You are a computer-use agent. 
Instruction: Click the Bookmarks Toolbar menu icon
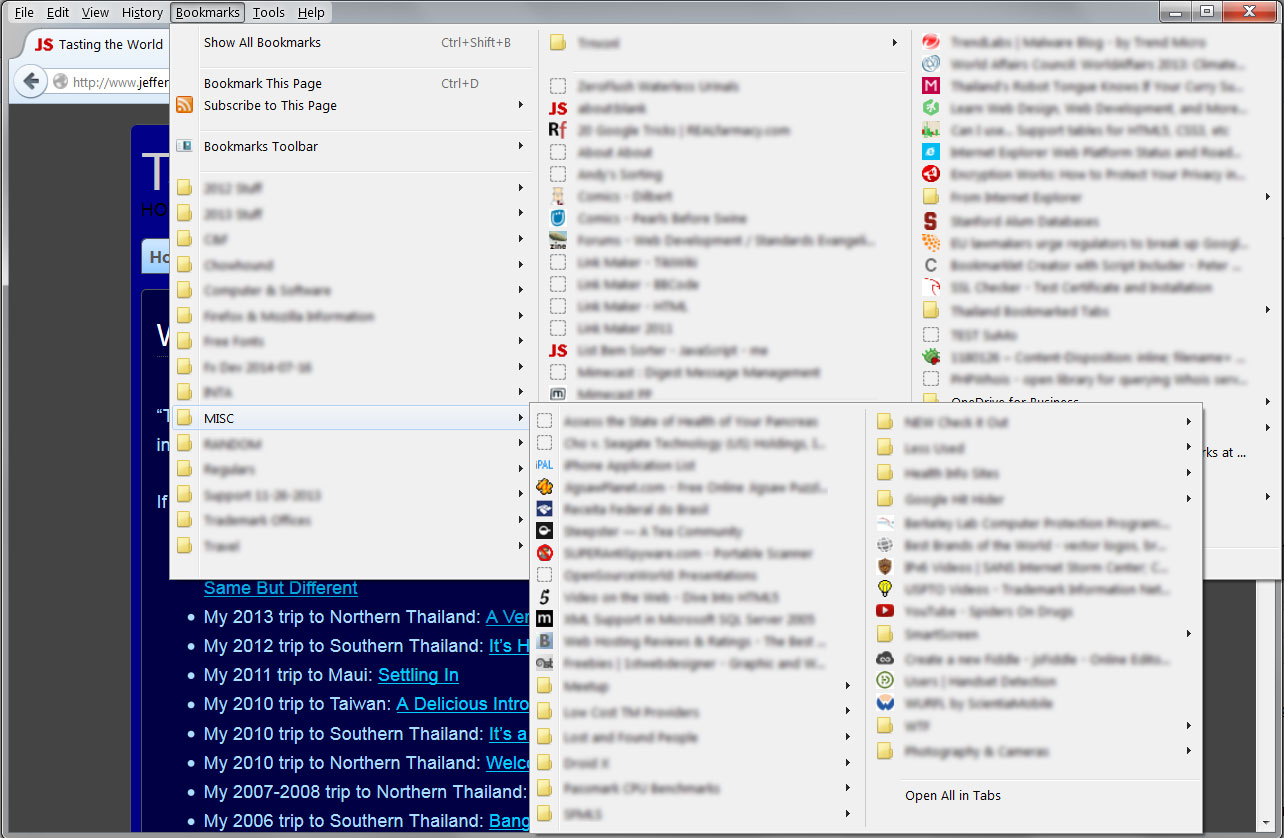[x=184, y=145]
